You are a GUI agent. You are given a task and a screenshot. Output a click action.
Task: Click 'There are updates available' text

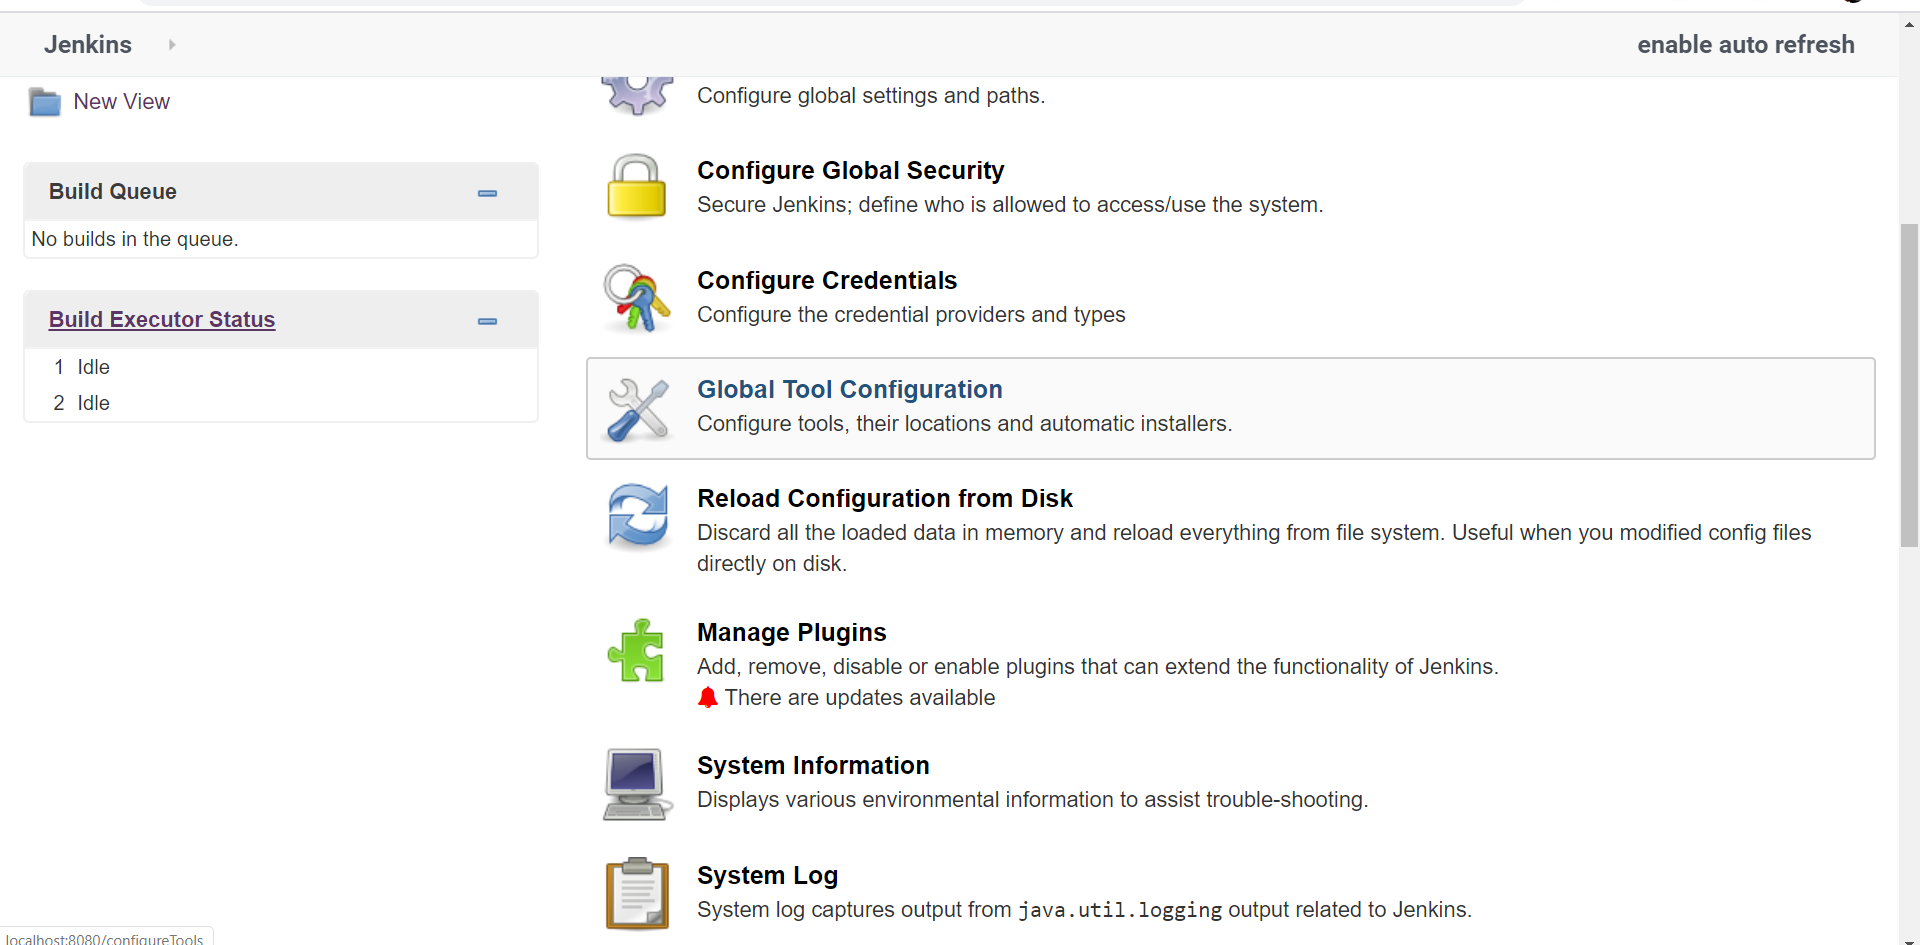coord(860,698)
